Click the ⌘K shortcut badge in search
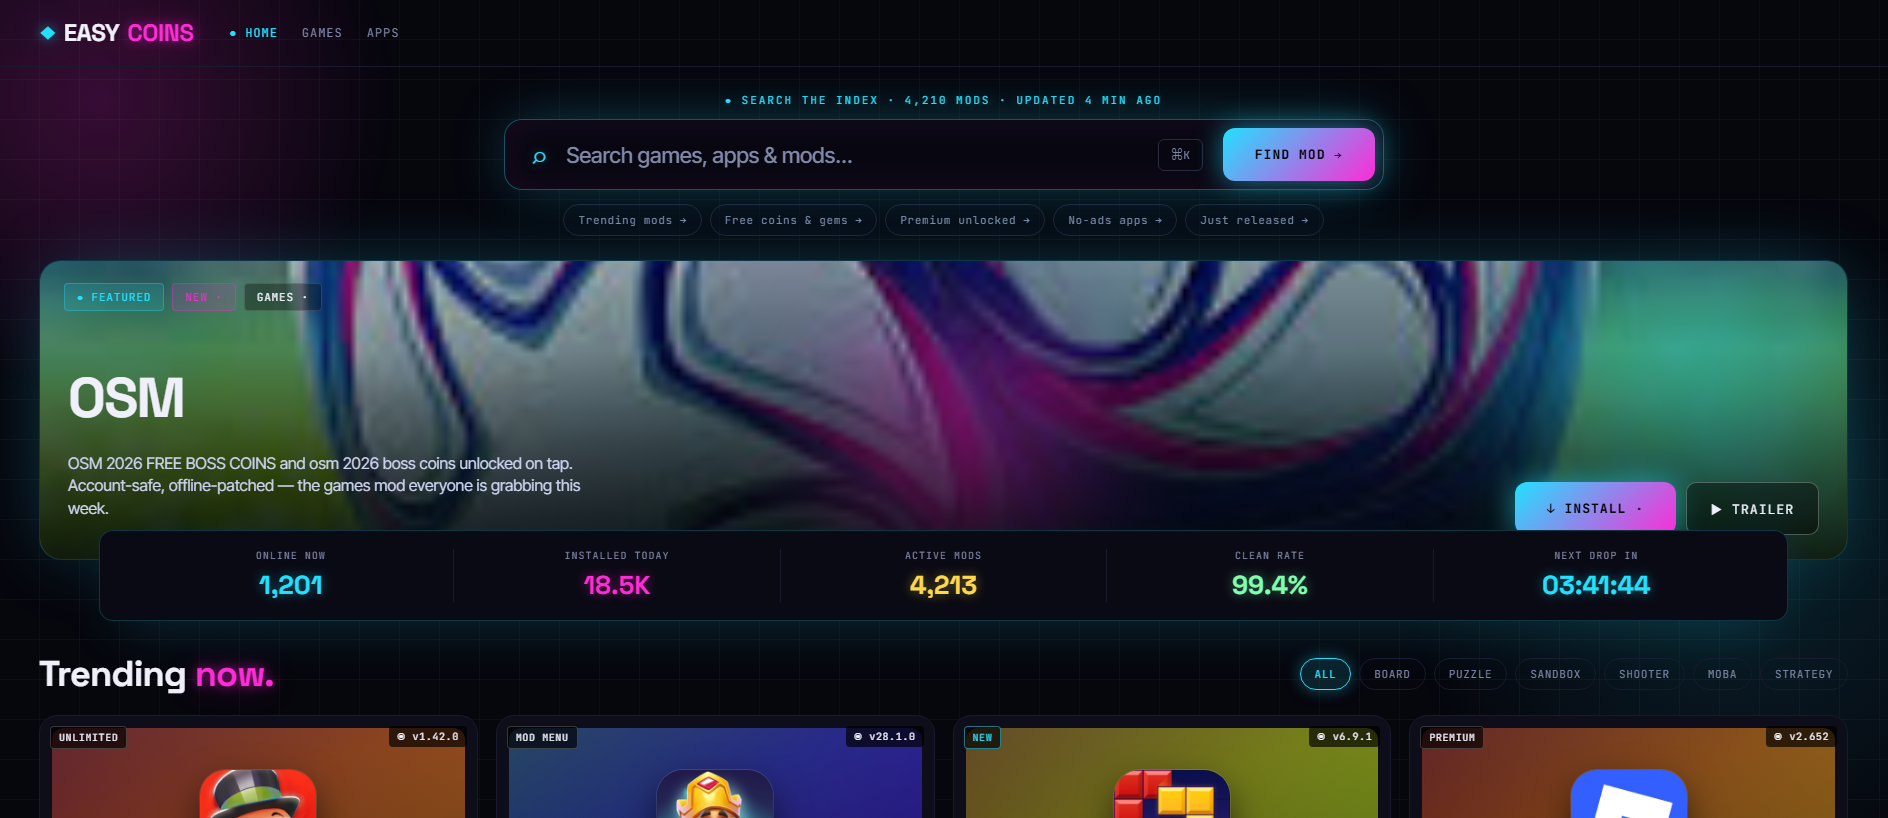The image size is (1888, 818). point(1180,155)
